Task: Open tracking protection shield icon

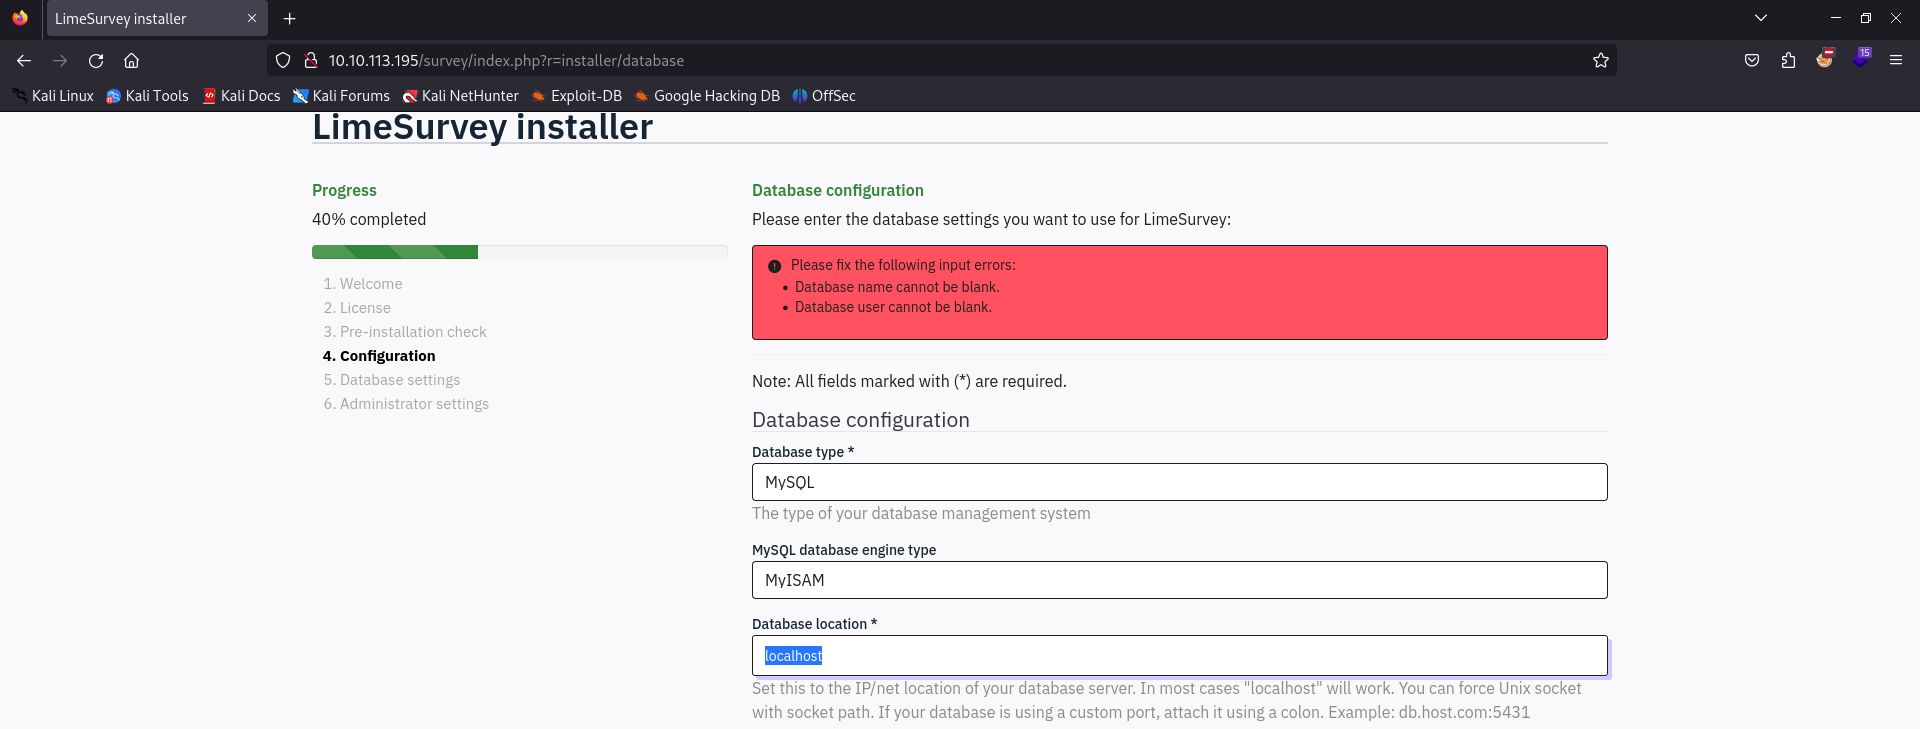Action: tap(283, 61)
